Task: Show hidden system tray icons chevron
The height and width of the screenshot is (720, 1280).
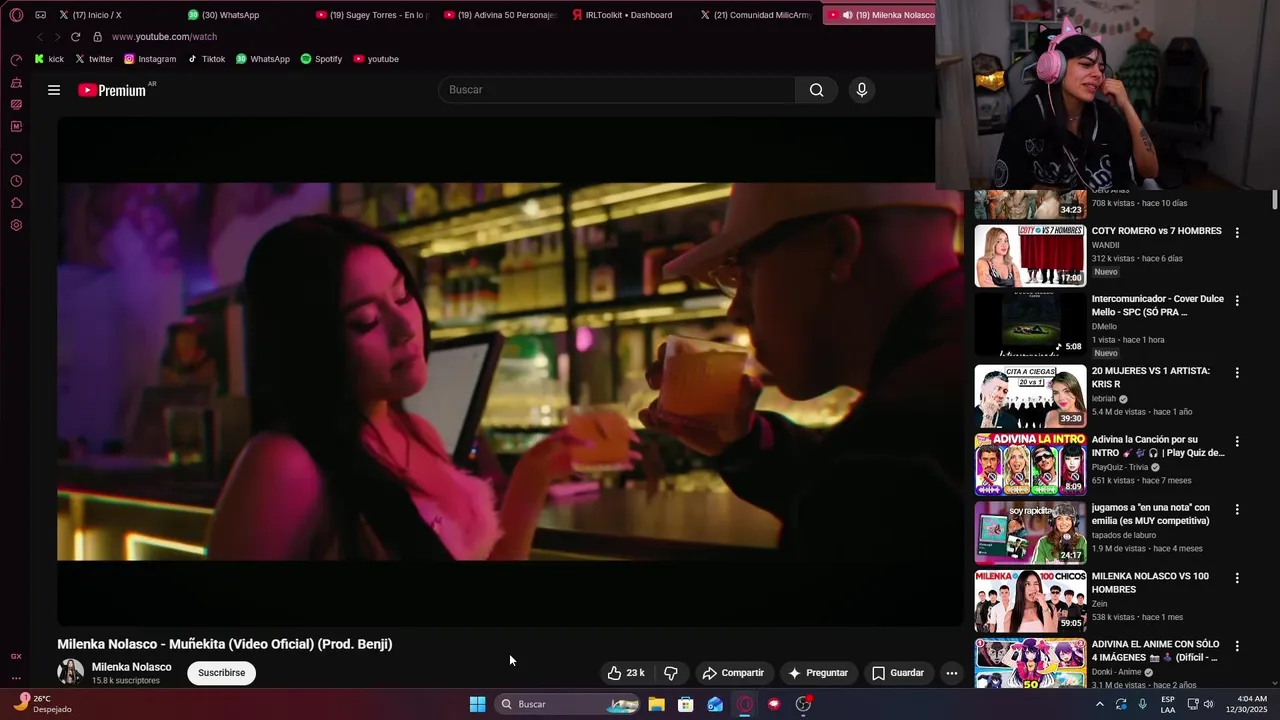Action: coord(1099,704)
